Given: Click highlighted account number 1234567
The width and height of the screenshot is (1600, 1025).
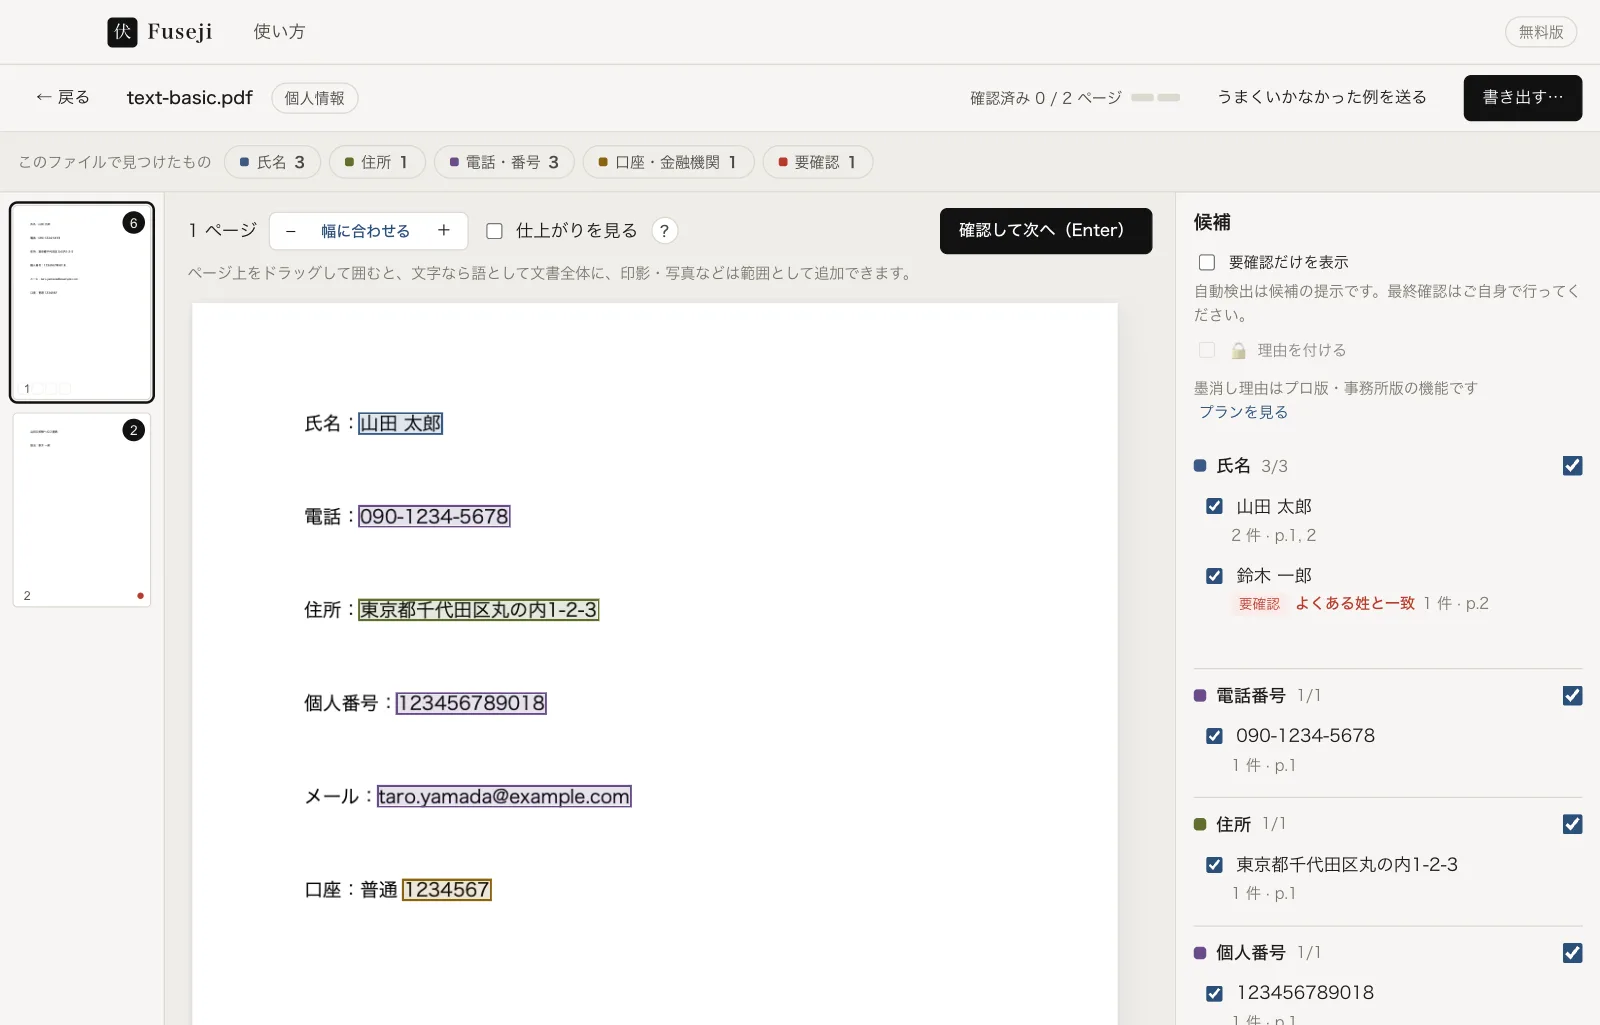Looking at the screenshot, I should click(x=447, y=890).
